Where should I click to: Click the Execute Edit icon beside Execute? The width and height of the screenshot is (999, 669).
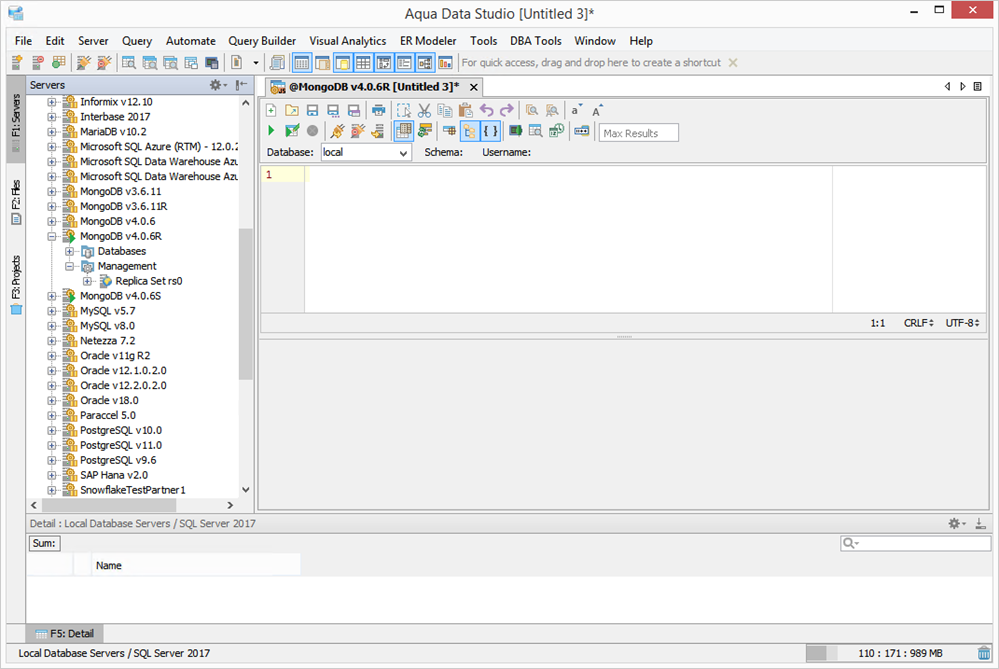[x=292, y=131]
